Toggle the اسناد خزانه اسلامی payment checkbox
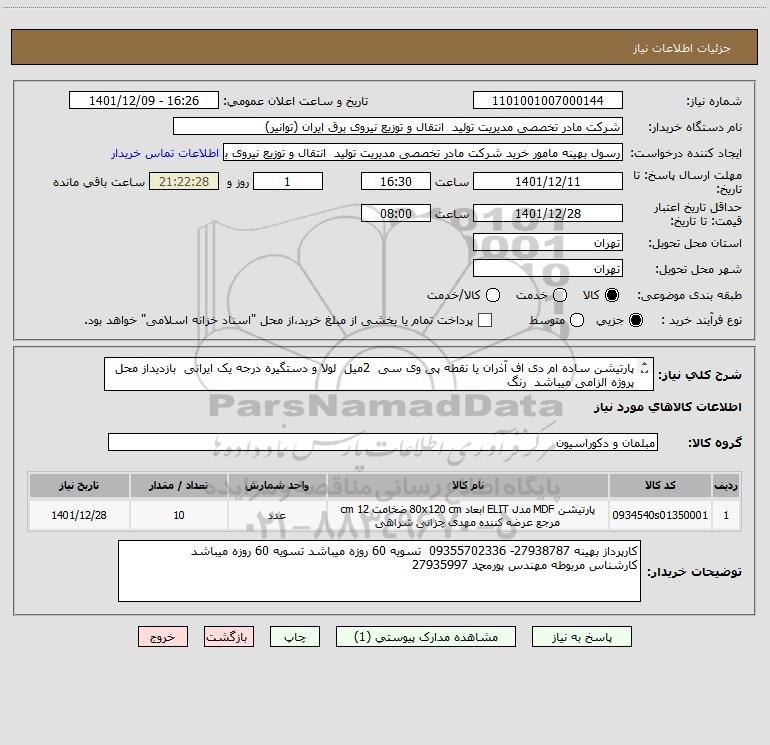This screenshot has height=745, width=770. pos(485,320)
